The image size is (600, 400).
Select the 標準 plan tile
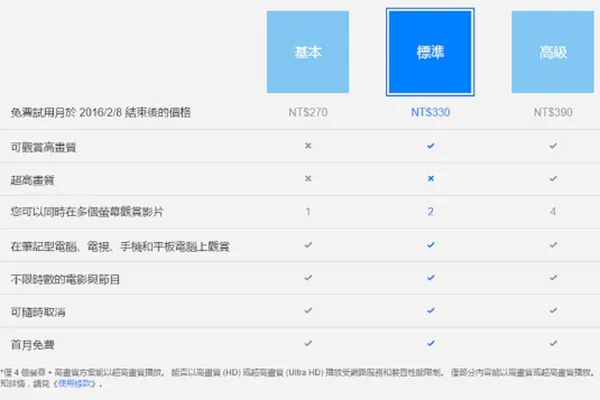click(x=430, y=52)
